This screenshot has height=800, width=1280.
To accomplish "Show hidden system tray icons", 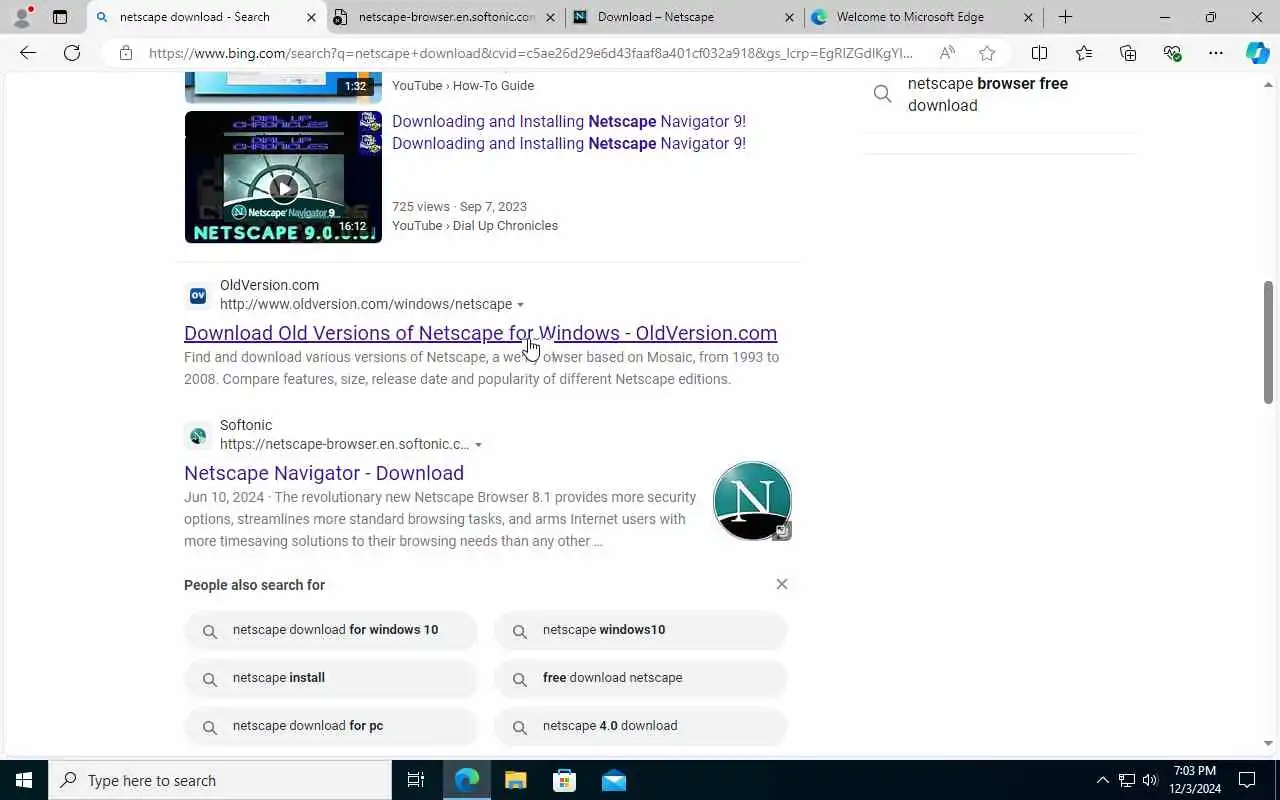I will (x=1103, y=780).
